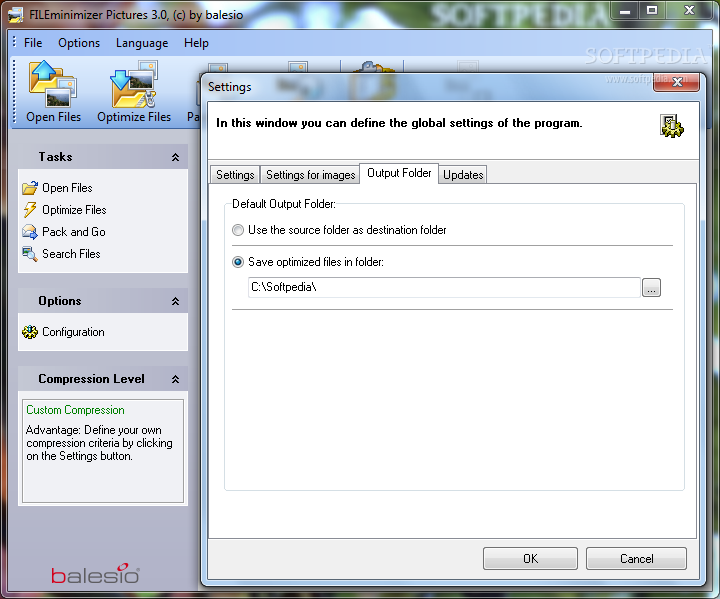Image resolution: width=720 pixels, height=599 pixels.
Task: Click the lightning Optimize Files task icon
Action: [x=30, y=209]
